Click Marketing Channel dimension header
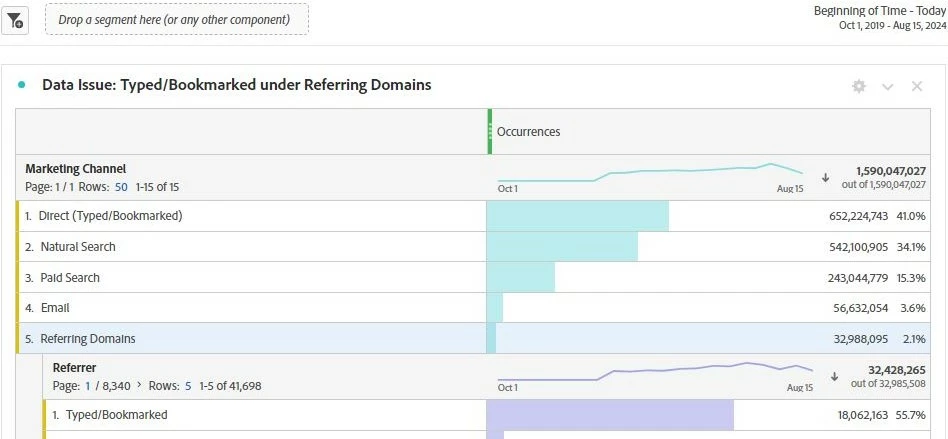This screenshot has width=948, height=439. (76, 169)
